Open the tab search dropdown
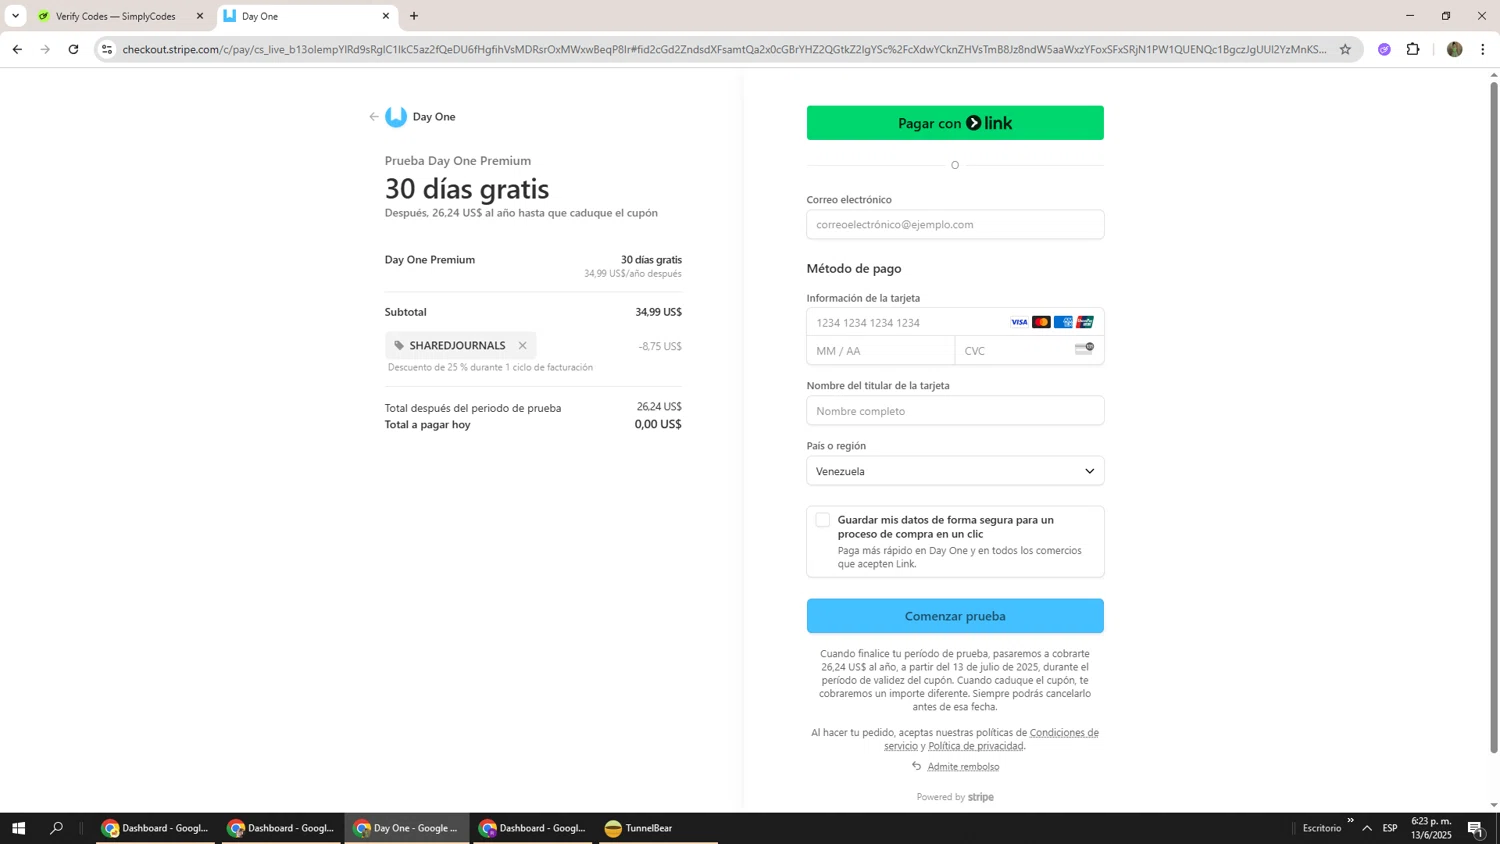The height and width of the screenshot is (844, 1500). (15, 16)
